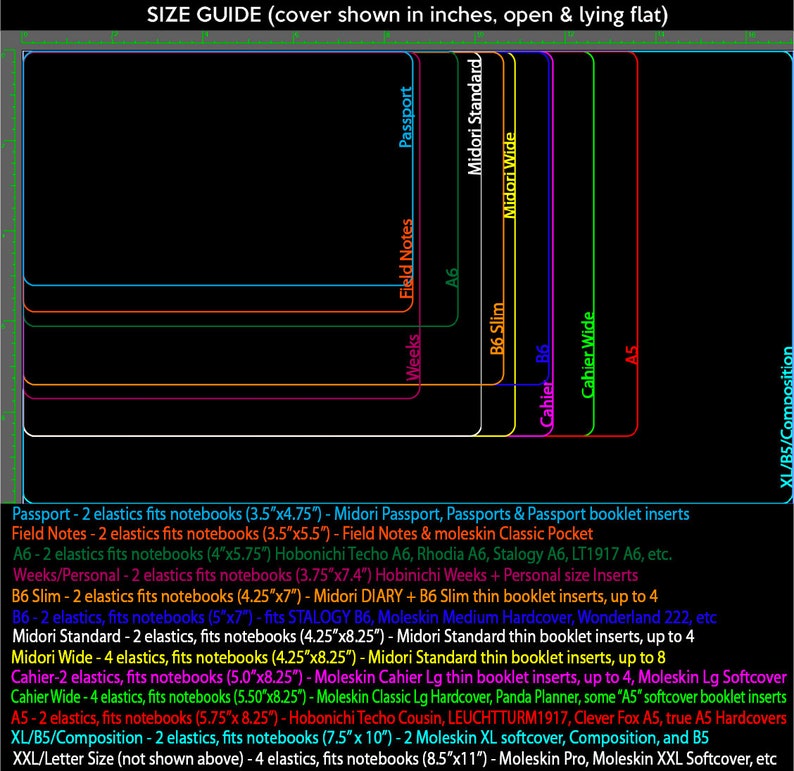Click the vertical 'Weeks' label in the diagram
This screenshot has height=771, width=794.
click(x=413, y=357)
